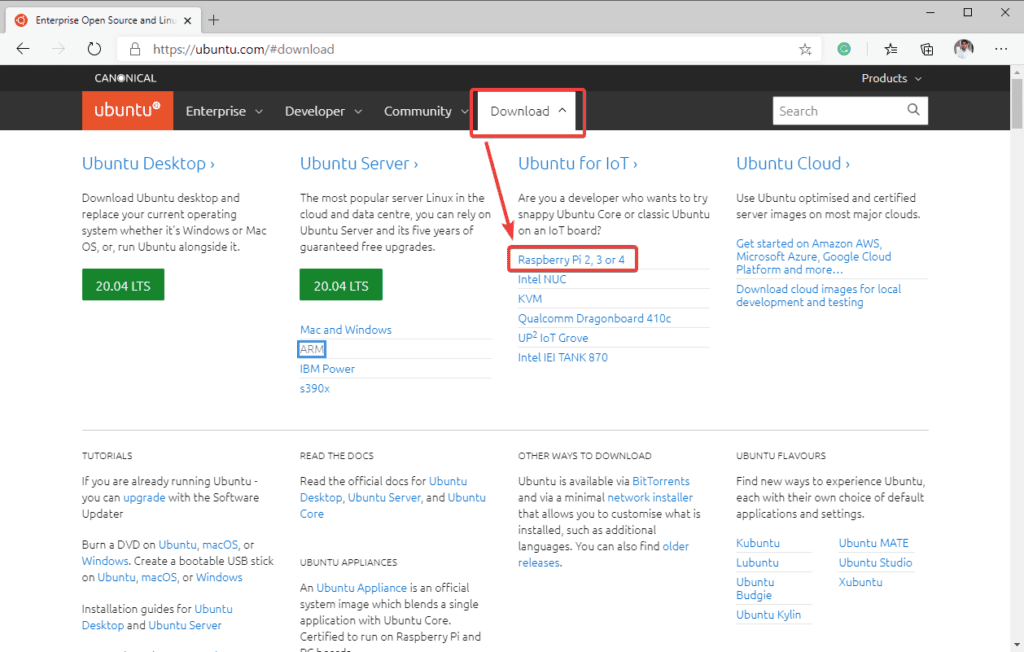Image resolution: width=1024 pixels, height=652 pixels.
Task: Open the Favorites list icon in the toolbar
Action: (891, 49)
